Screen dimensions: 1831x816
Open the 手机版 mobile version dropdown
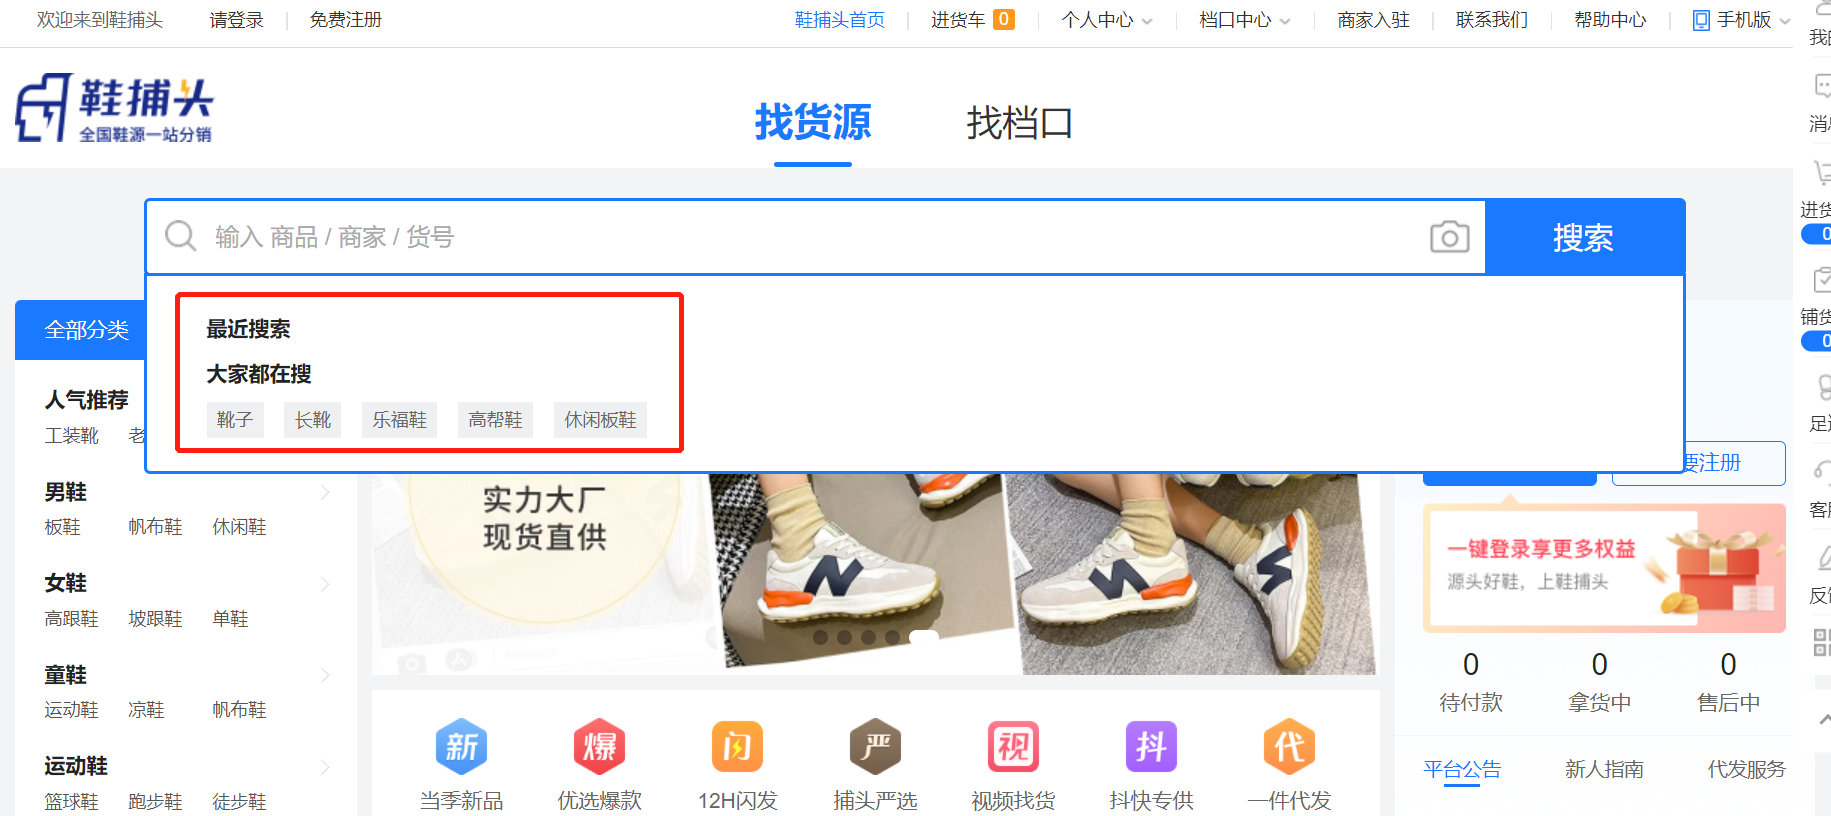click(x=1741, y=20)
